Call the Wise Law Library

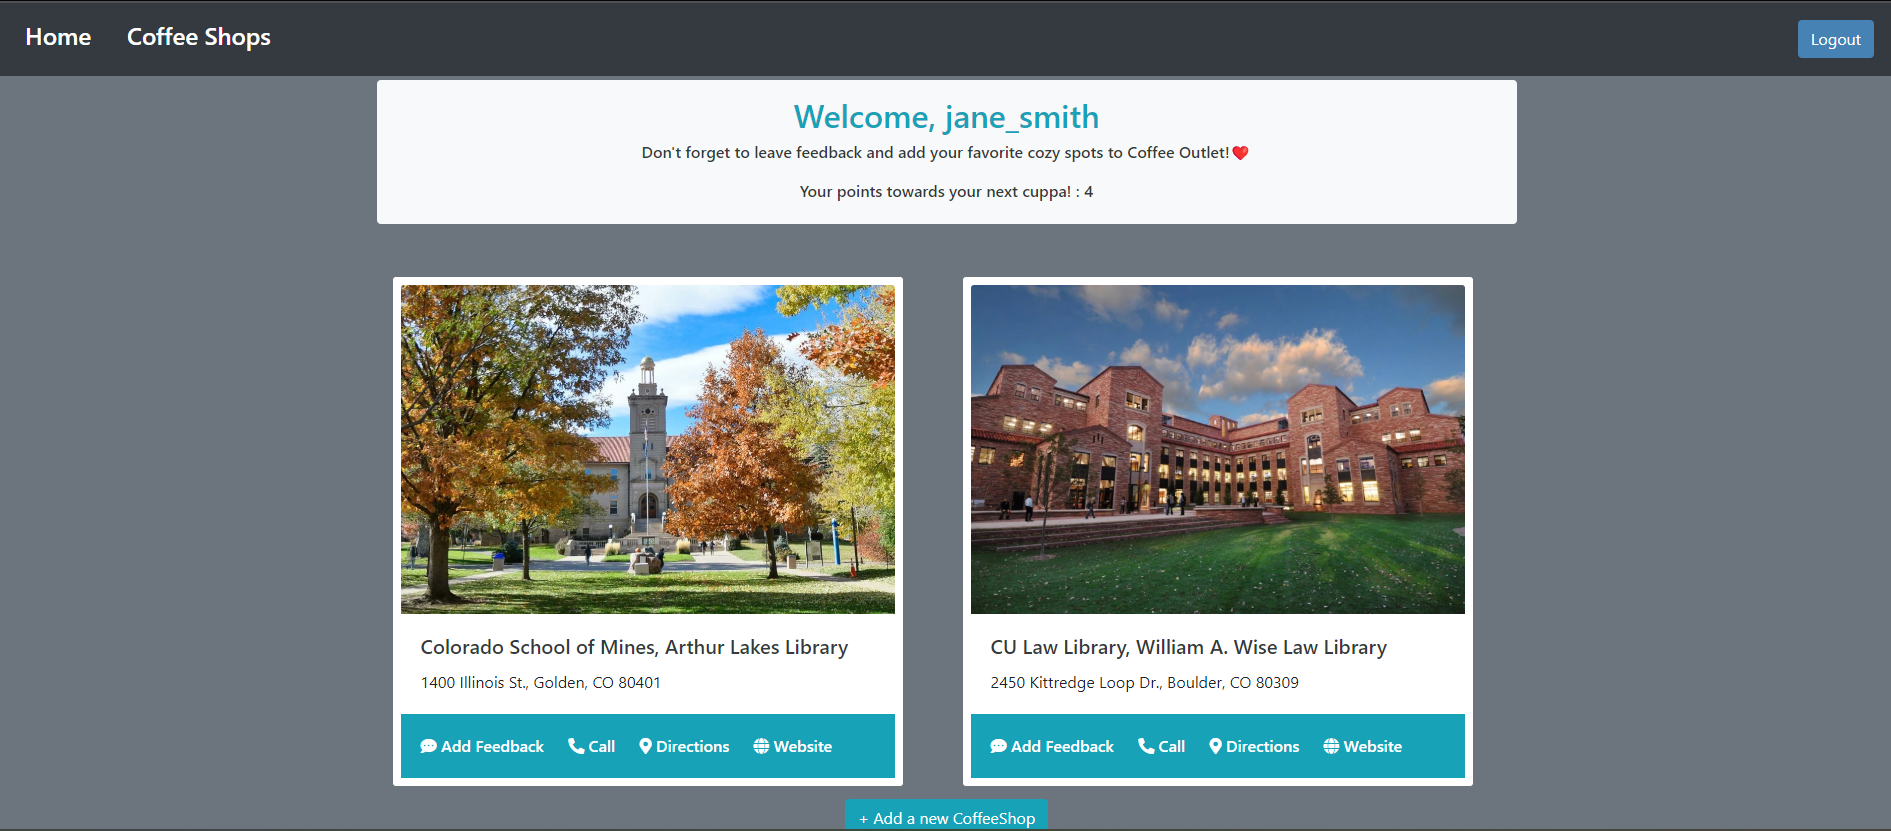(x=1161, y=746)
